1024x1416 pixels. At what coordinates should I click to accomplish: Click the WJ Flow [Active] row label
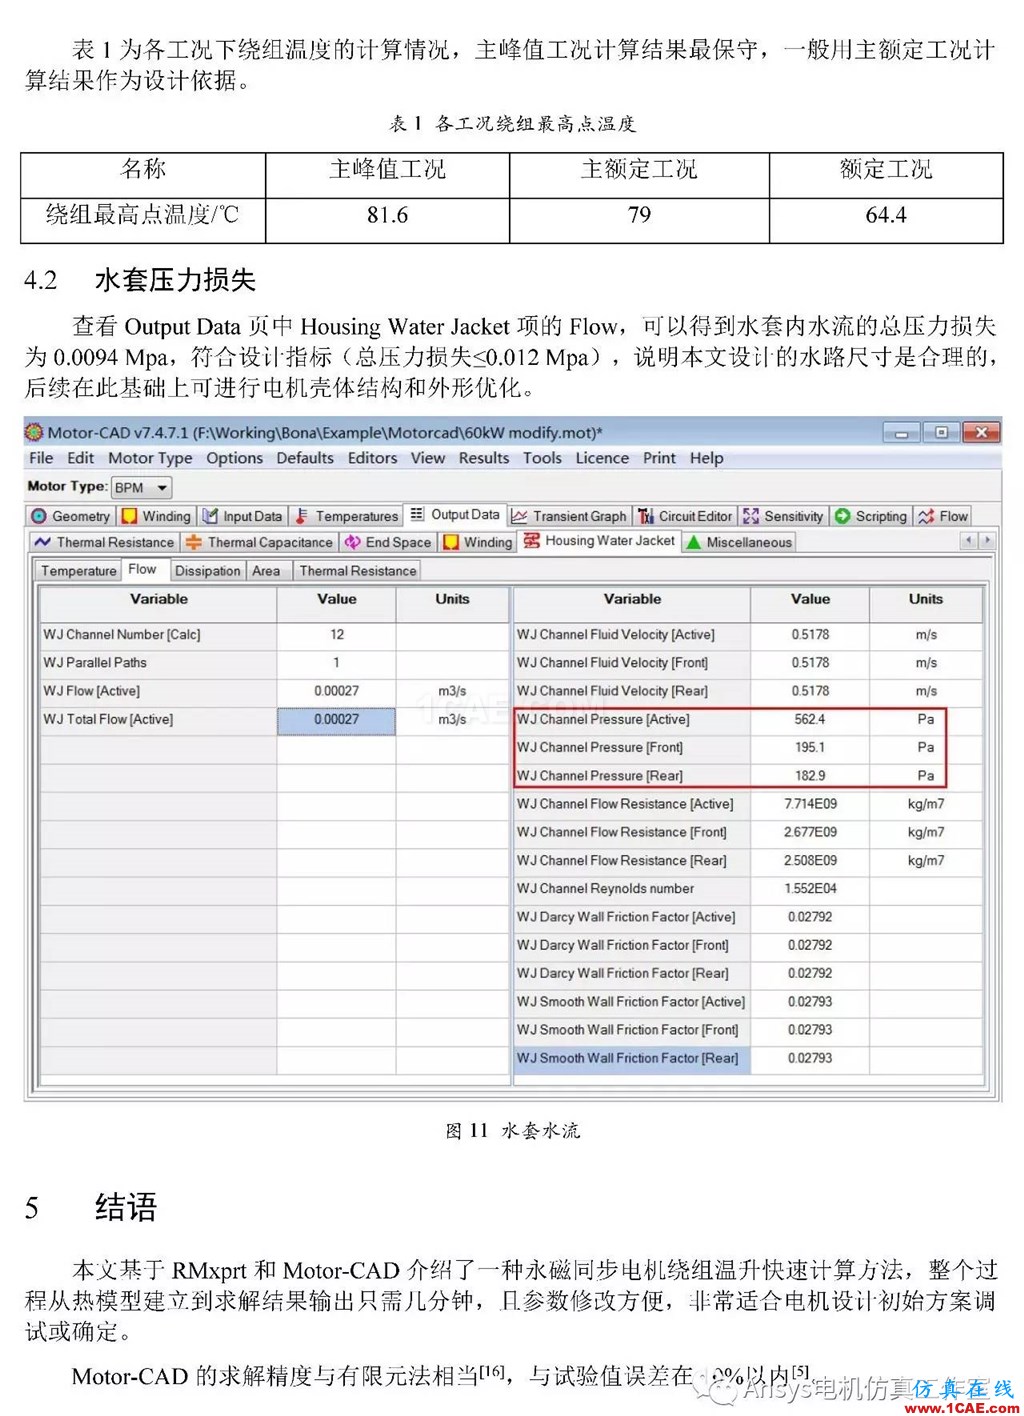(x=91, y=691)
